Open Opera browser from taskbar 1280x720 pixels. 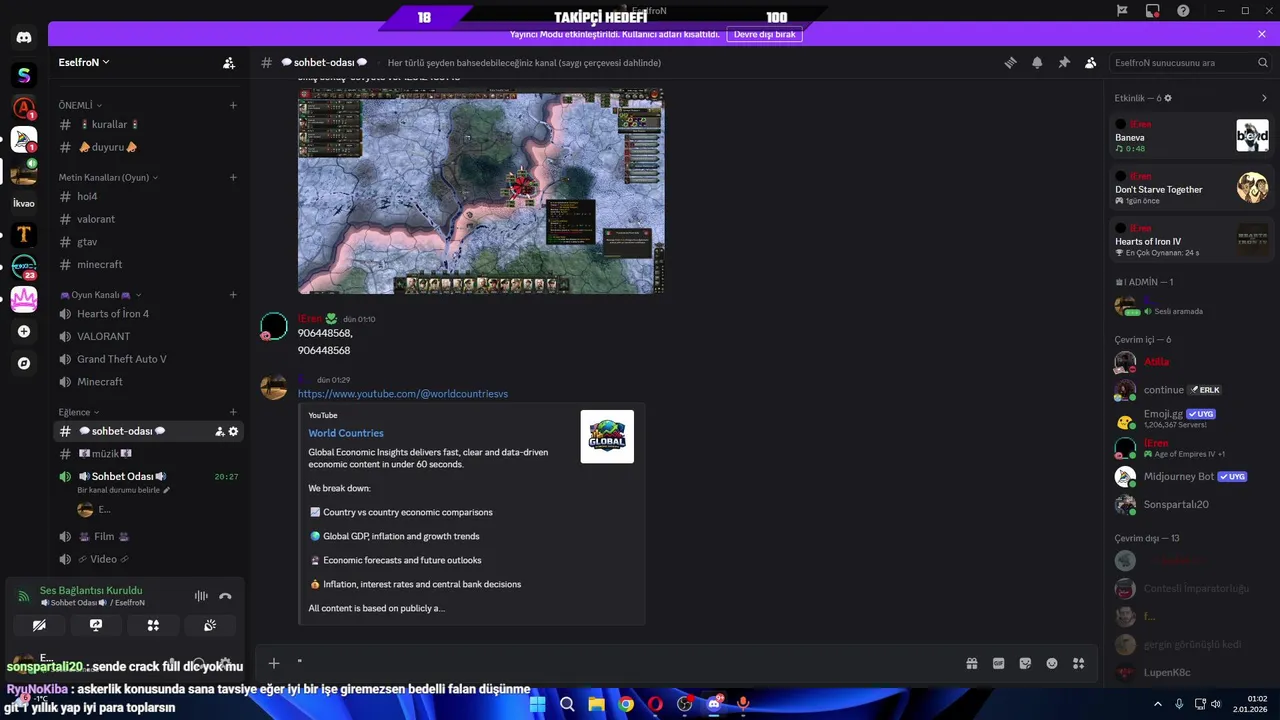click(655, 704)
